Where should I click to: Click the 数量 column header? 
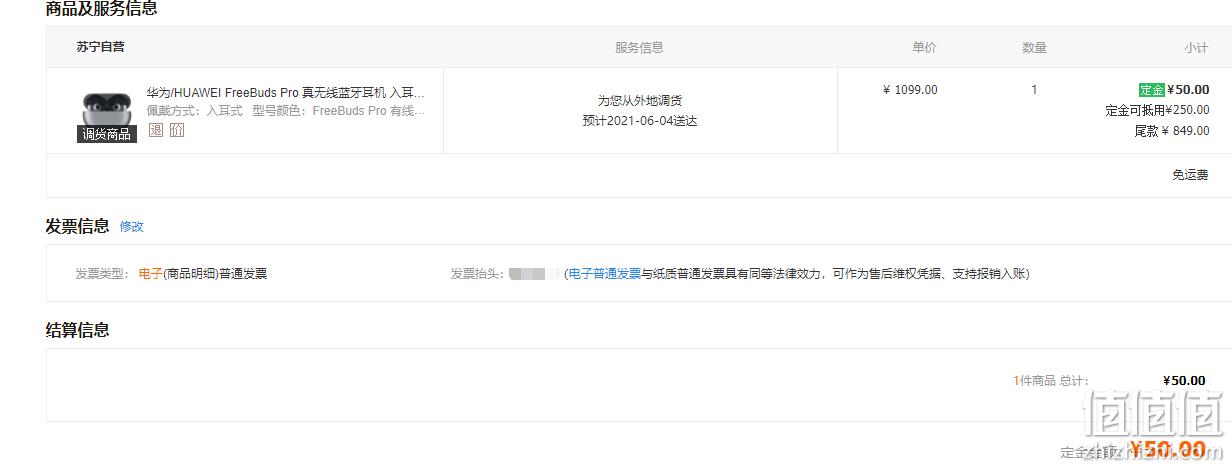click(x=1034, y=48)
